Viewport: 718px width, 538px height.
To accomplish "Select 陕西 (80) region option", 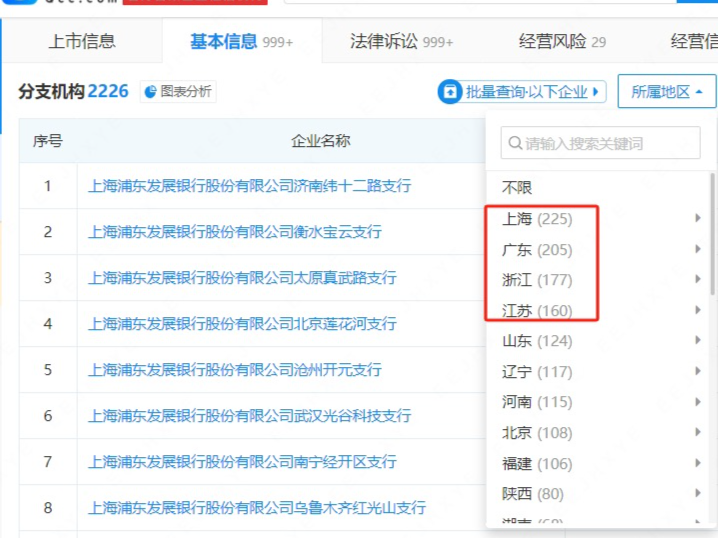I will click(533, 494).
